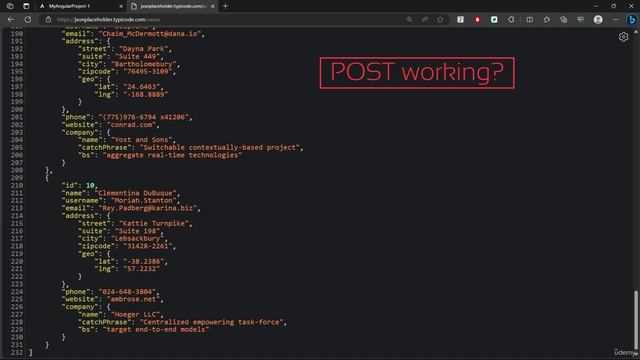This screenshot has width=640, height=360.
Task: Click the bs value "aggregate real-time technologies"
Action: (x=172, y=155)
